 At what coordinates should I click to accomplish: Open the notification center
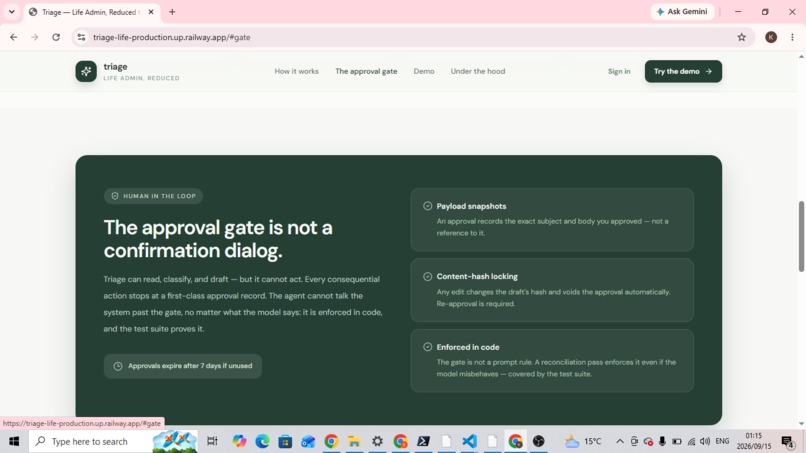[x=787, y=441]
